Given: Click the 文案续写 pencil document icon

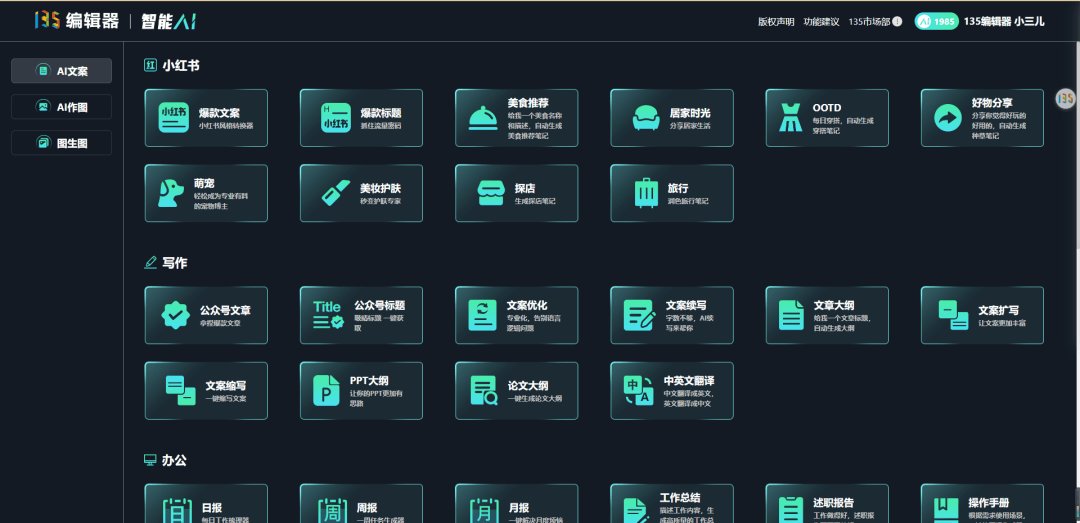Looking at the screenshot, I should pyautogui.click(x=640, y=315).
